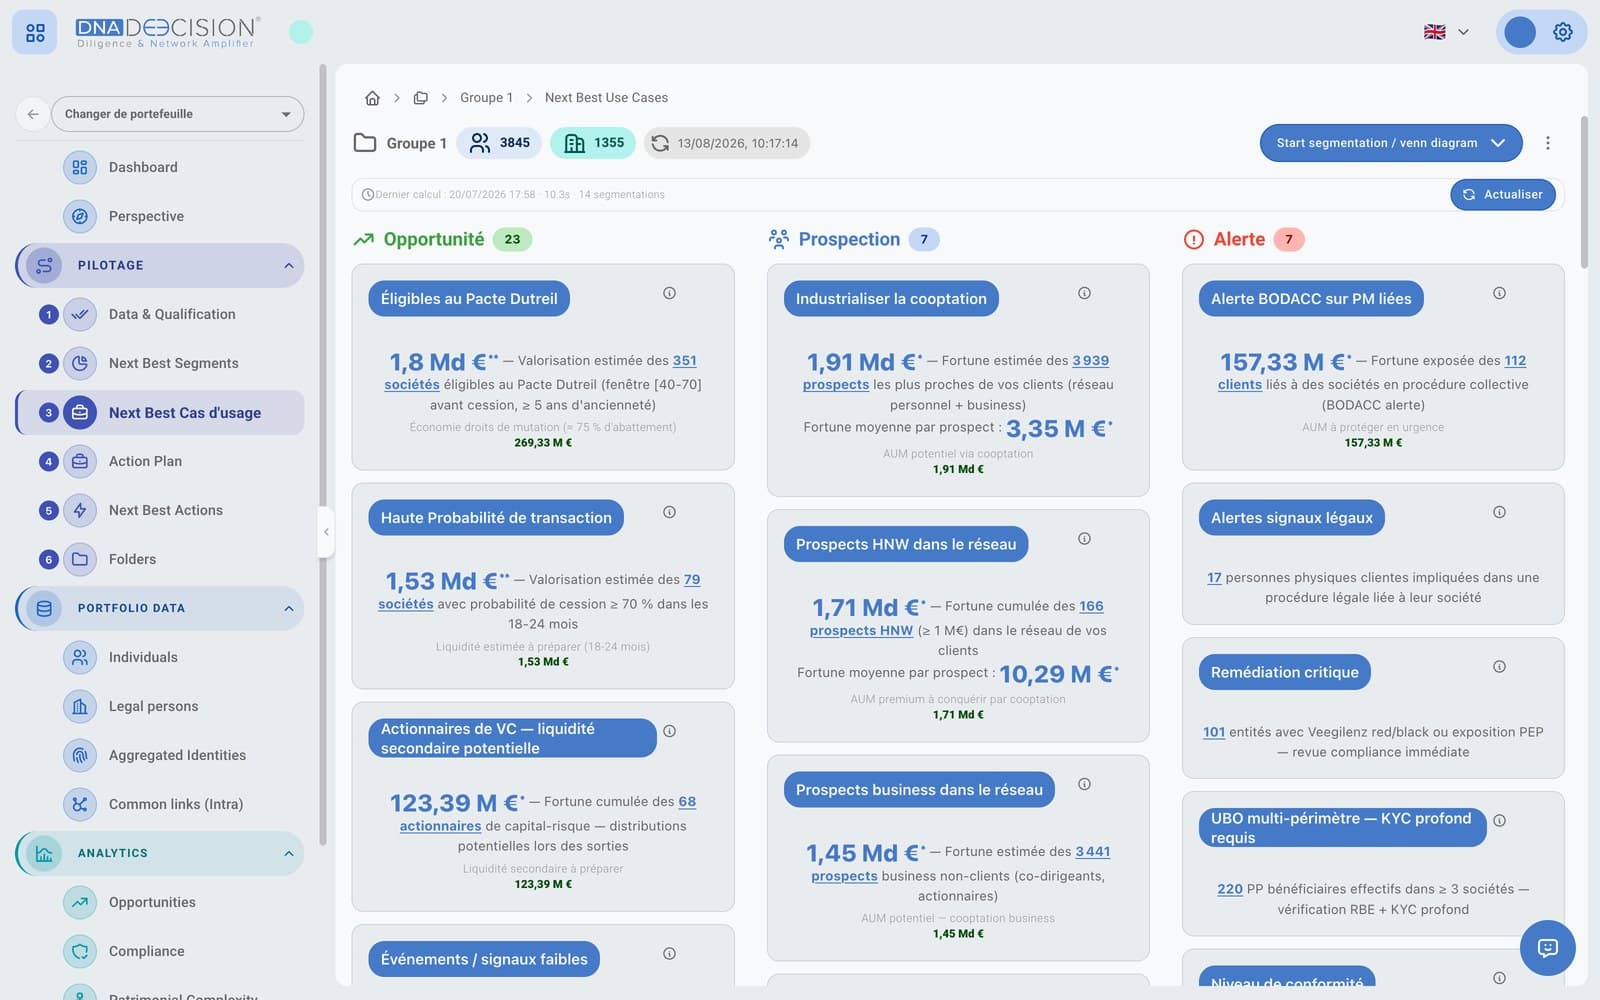Click the refresh date badge 13/08/2026
This screenshot has height=1000, width=1600.
[726, 143]
